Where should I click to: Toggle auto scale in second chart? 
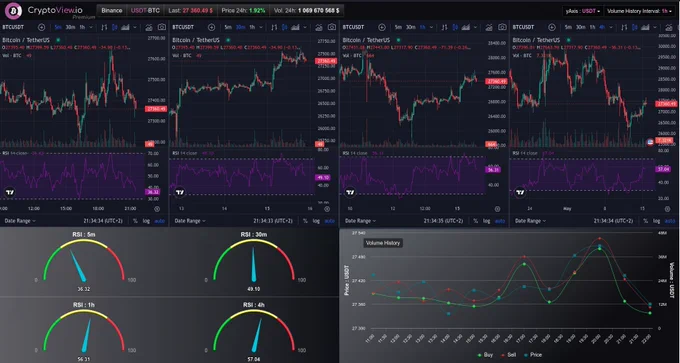(x=330, y=221)
